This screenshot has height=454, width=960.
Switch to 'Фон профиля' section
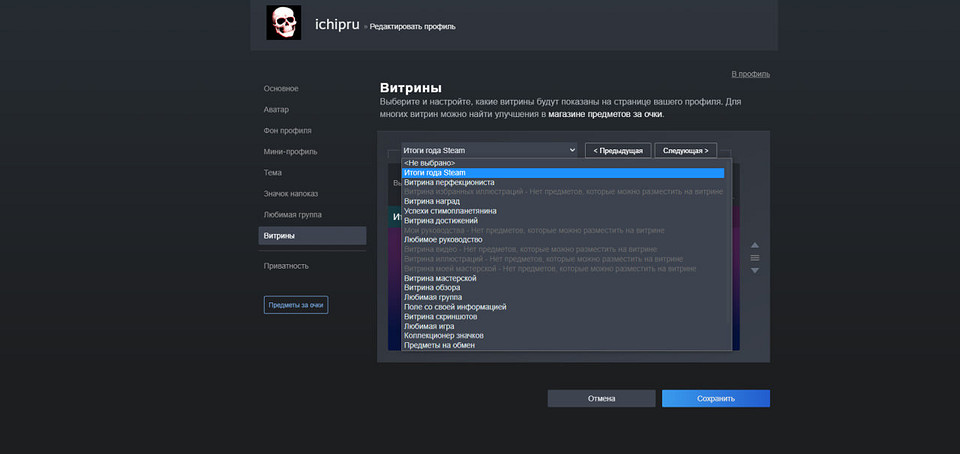point(287,130)
